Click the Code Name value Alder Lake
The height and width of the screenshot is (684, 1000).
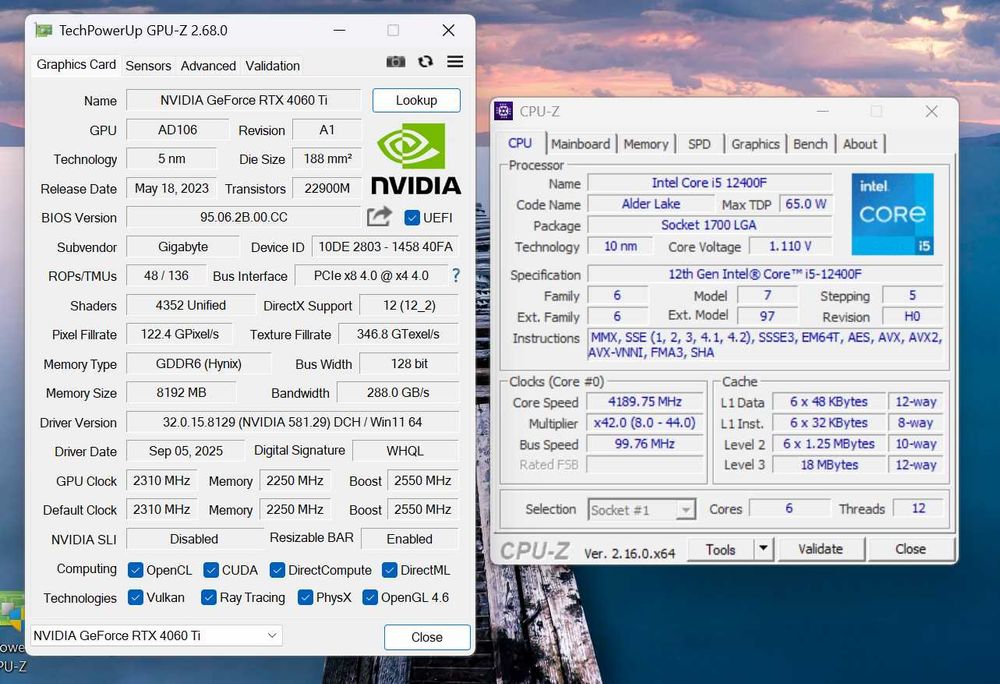(x=651, y=204)
